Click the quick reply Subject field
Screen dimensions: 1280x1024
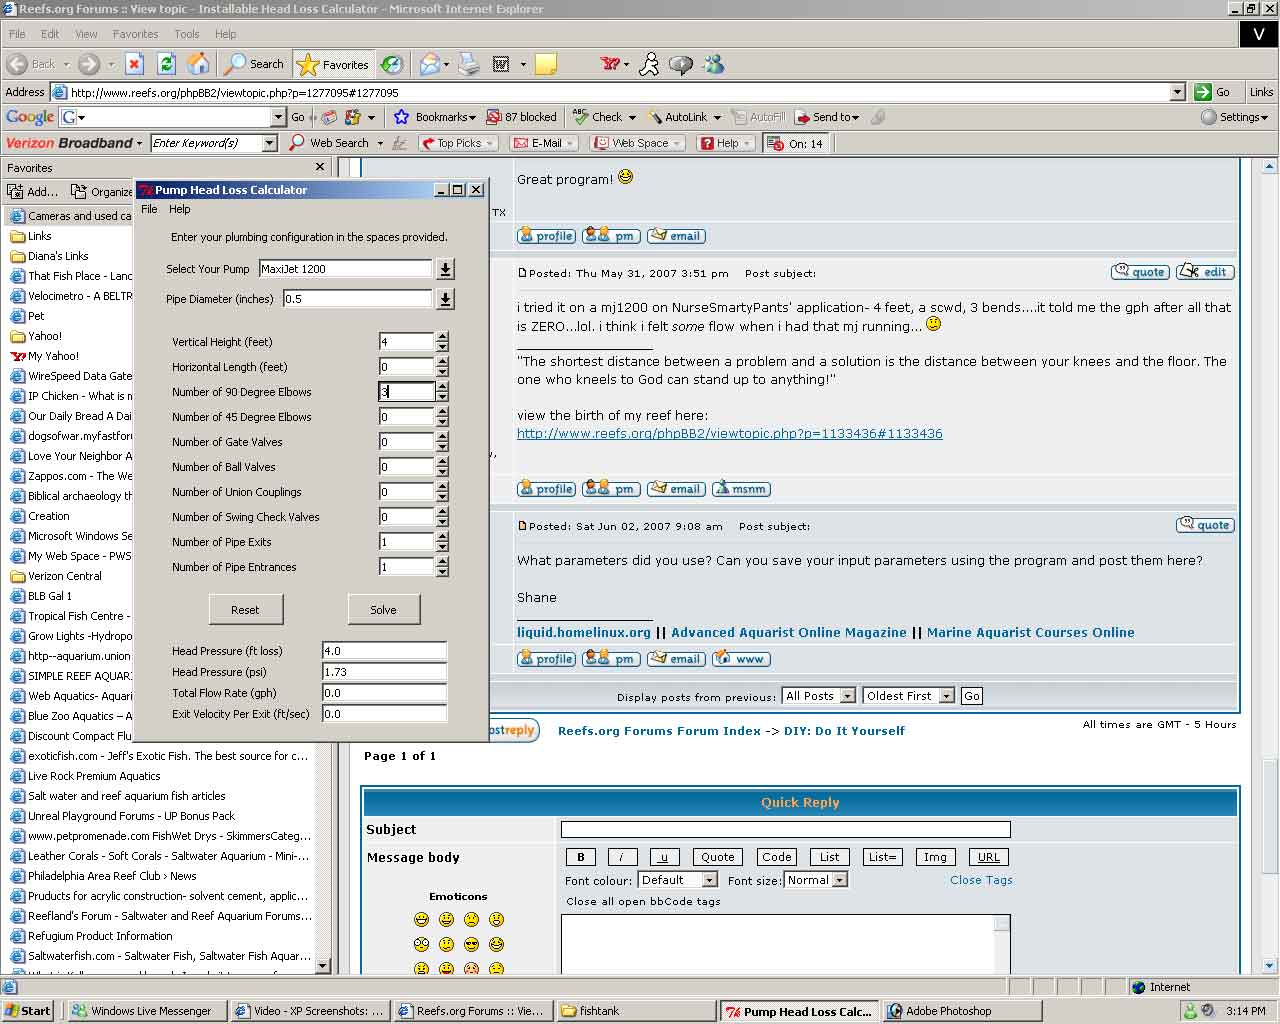point(785,829)
